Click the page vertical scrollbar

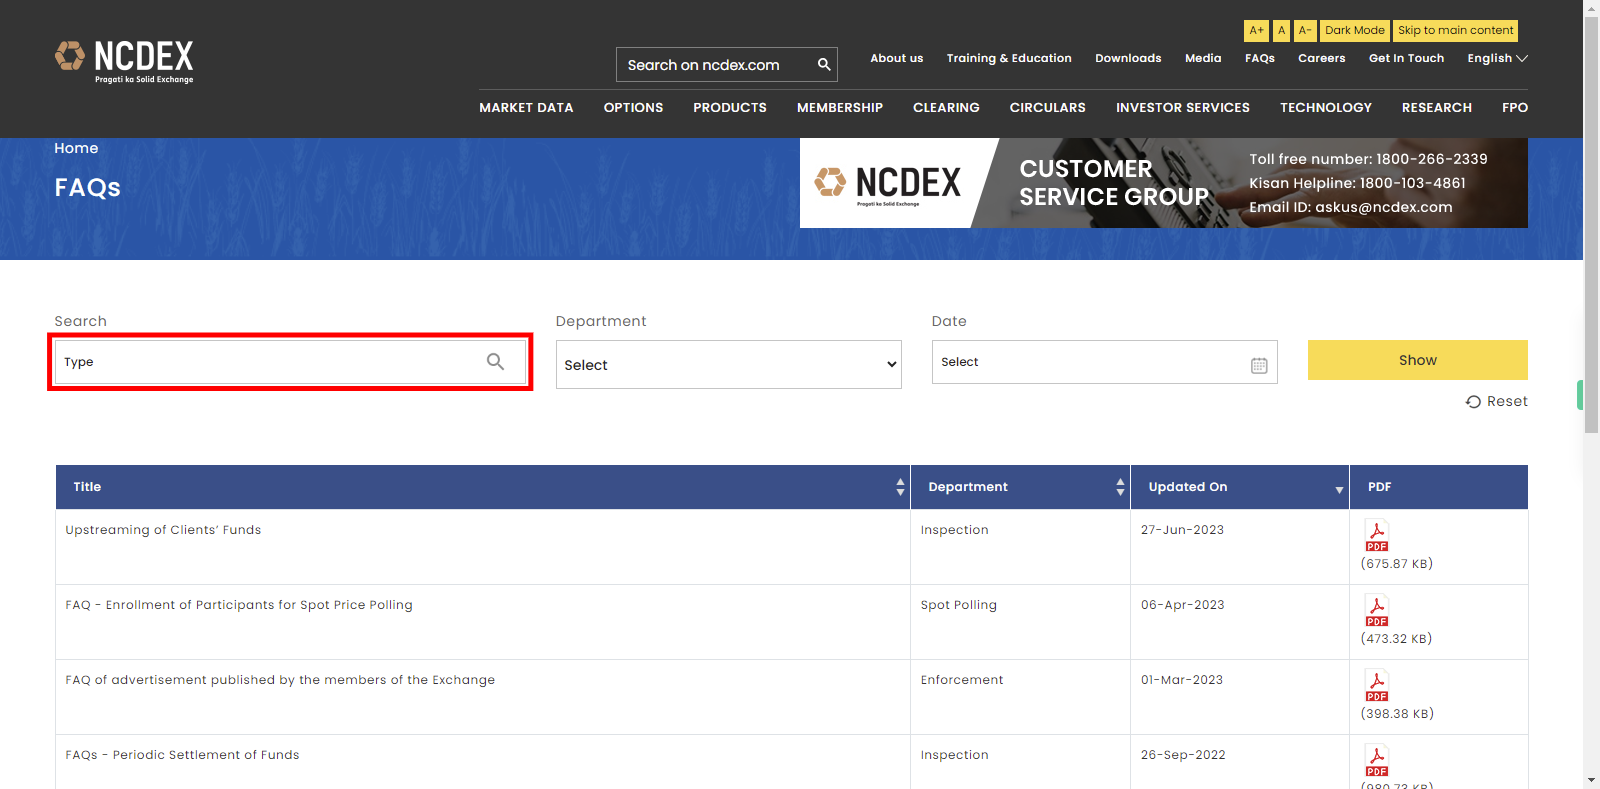click(x=1591, y=225)
